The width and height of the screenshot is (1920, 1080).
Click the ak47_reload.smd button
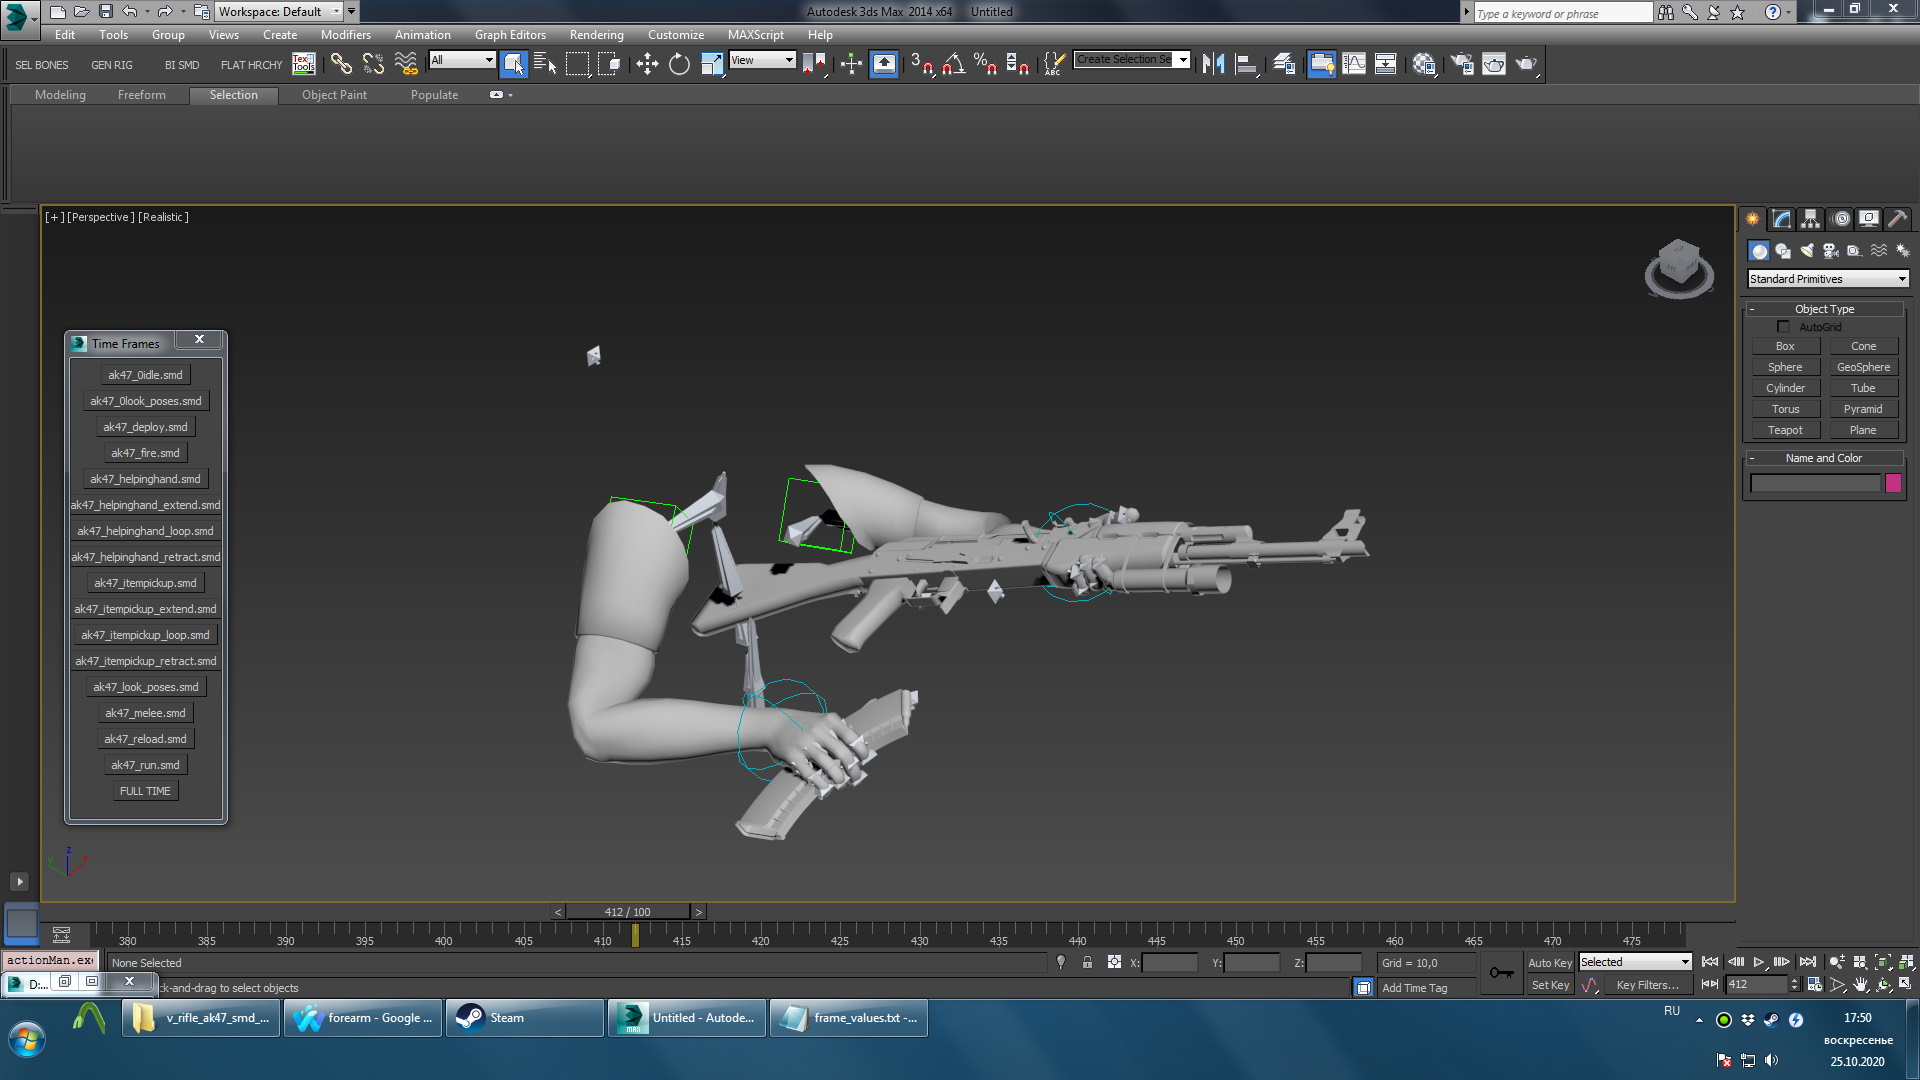click(145, 739)
